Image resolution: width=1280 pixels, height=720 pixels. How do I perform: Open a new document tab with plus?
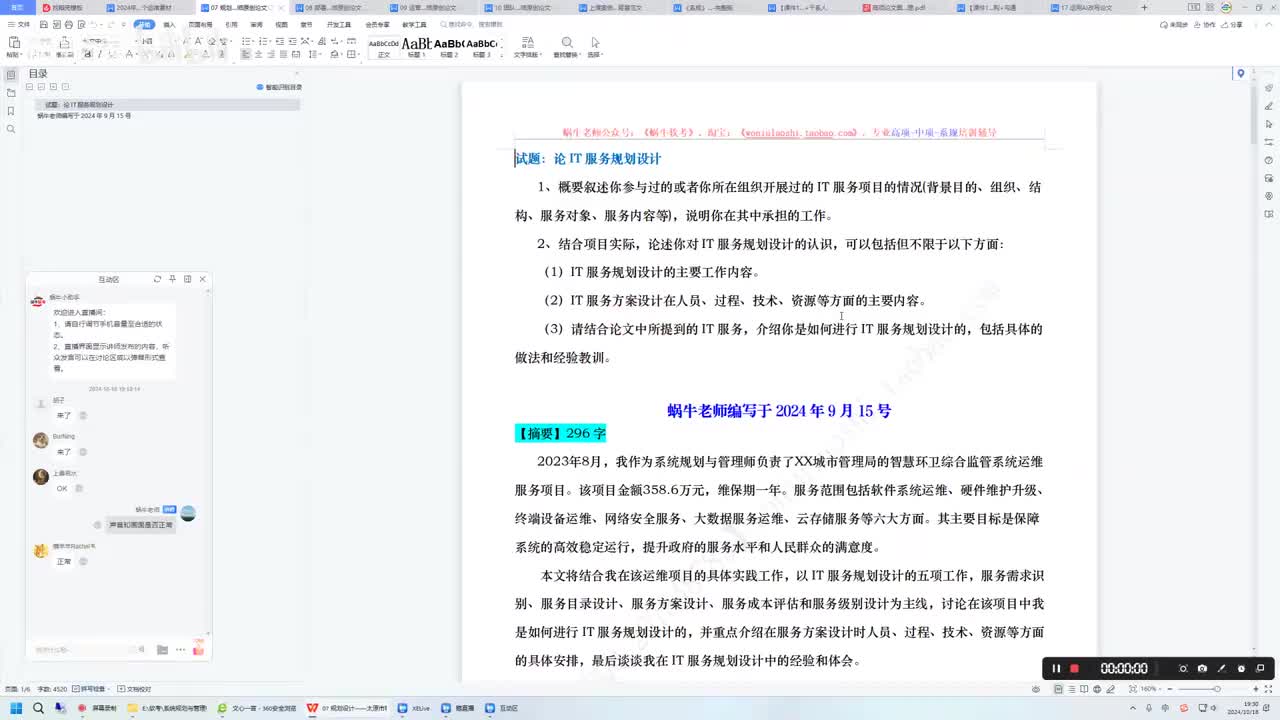click(x=1144, y=7)
